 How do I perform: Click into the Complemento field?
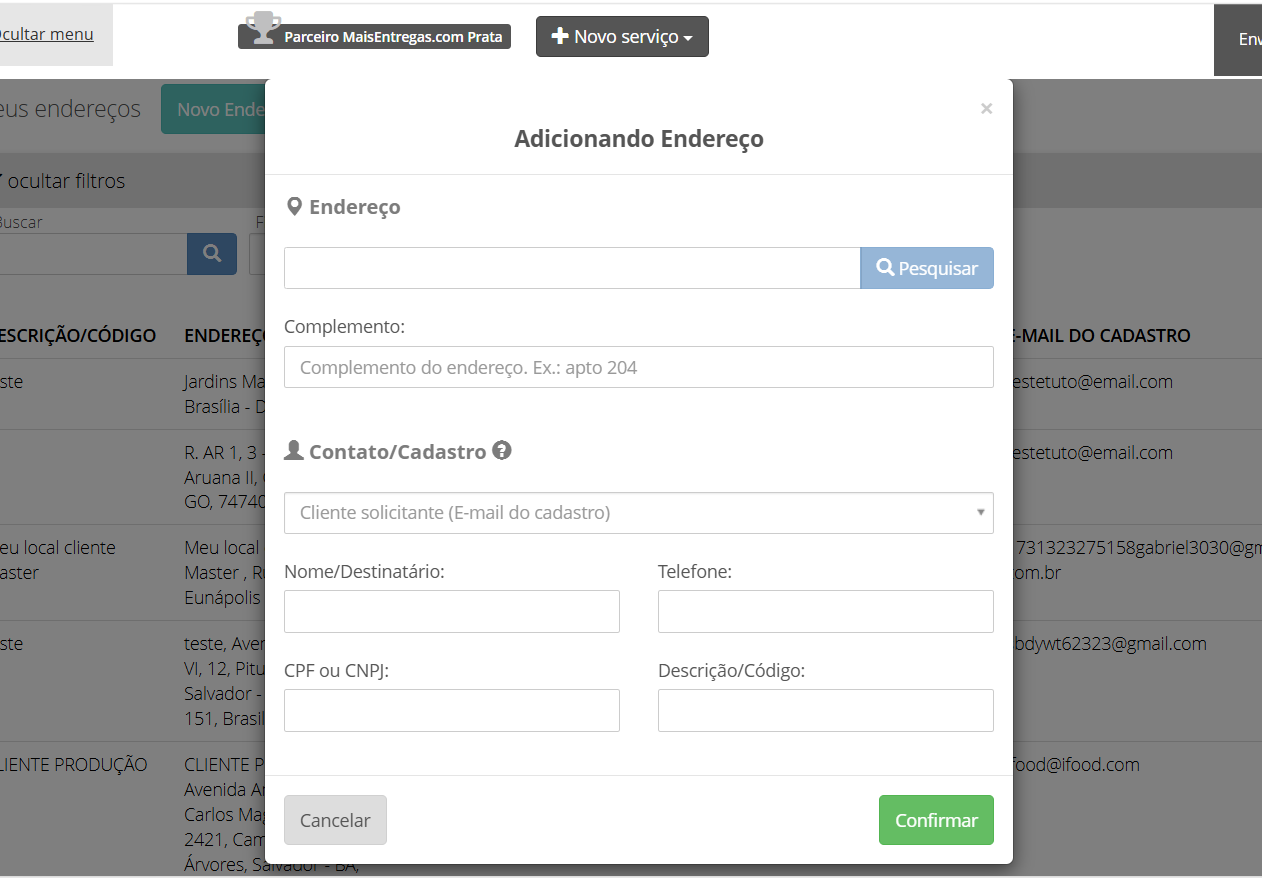pyautogui.click(x=639, y=367)
